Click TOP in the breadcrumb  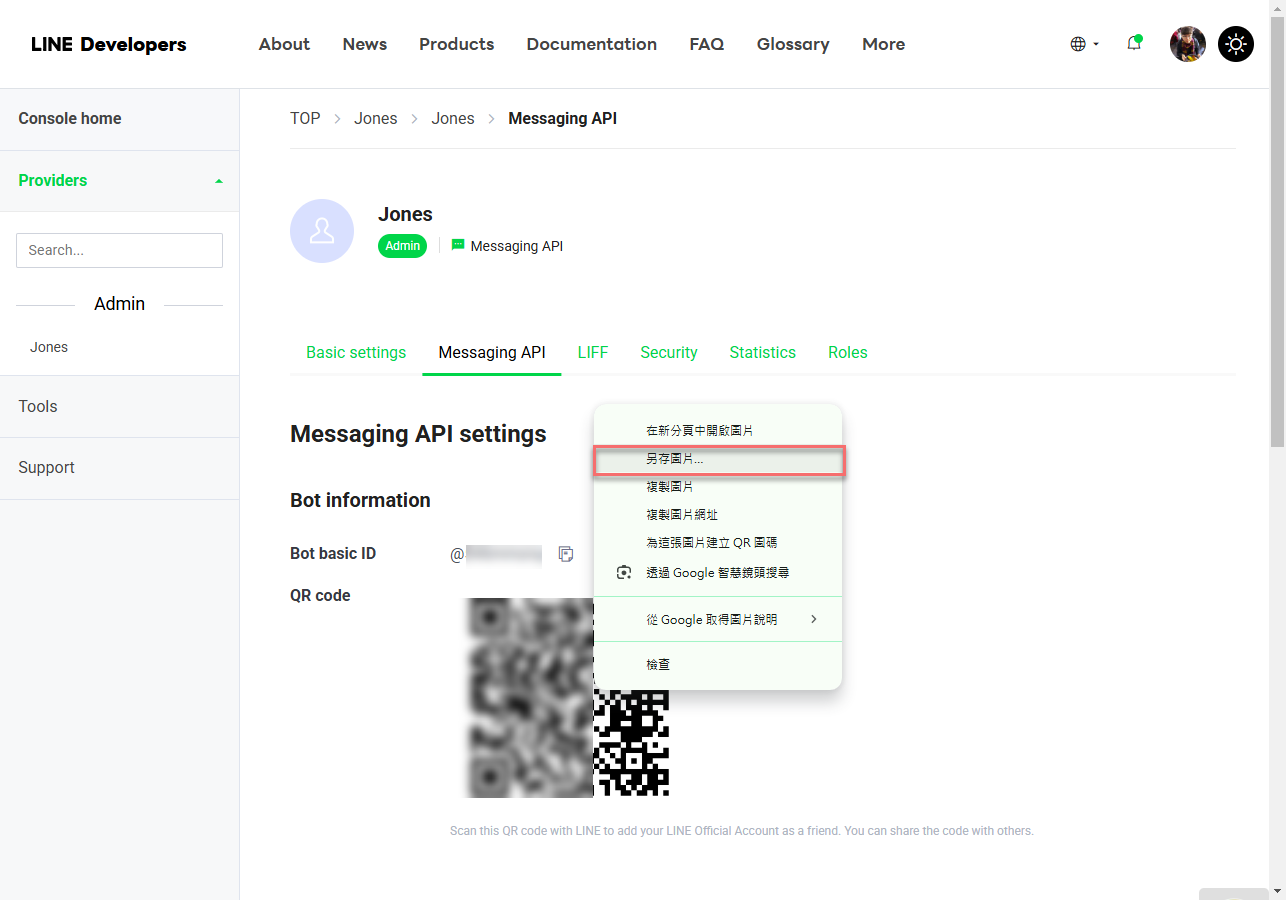[305, 119]
